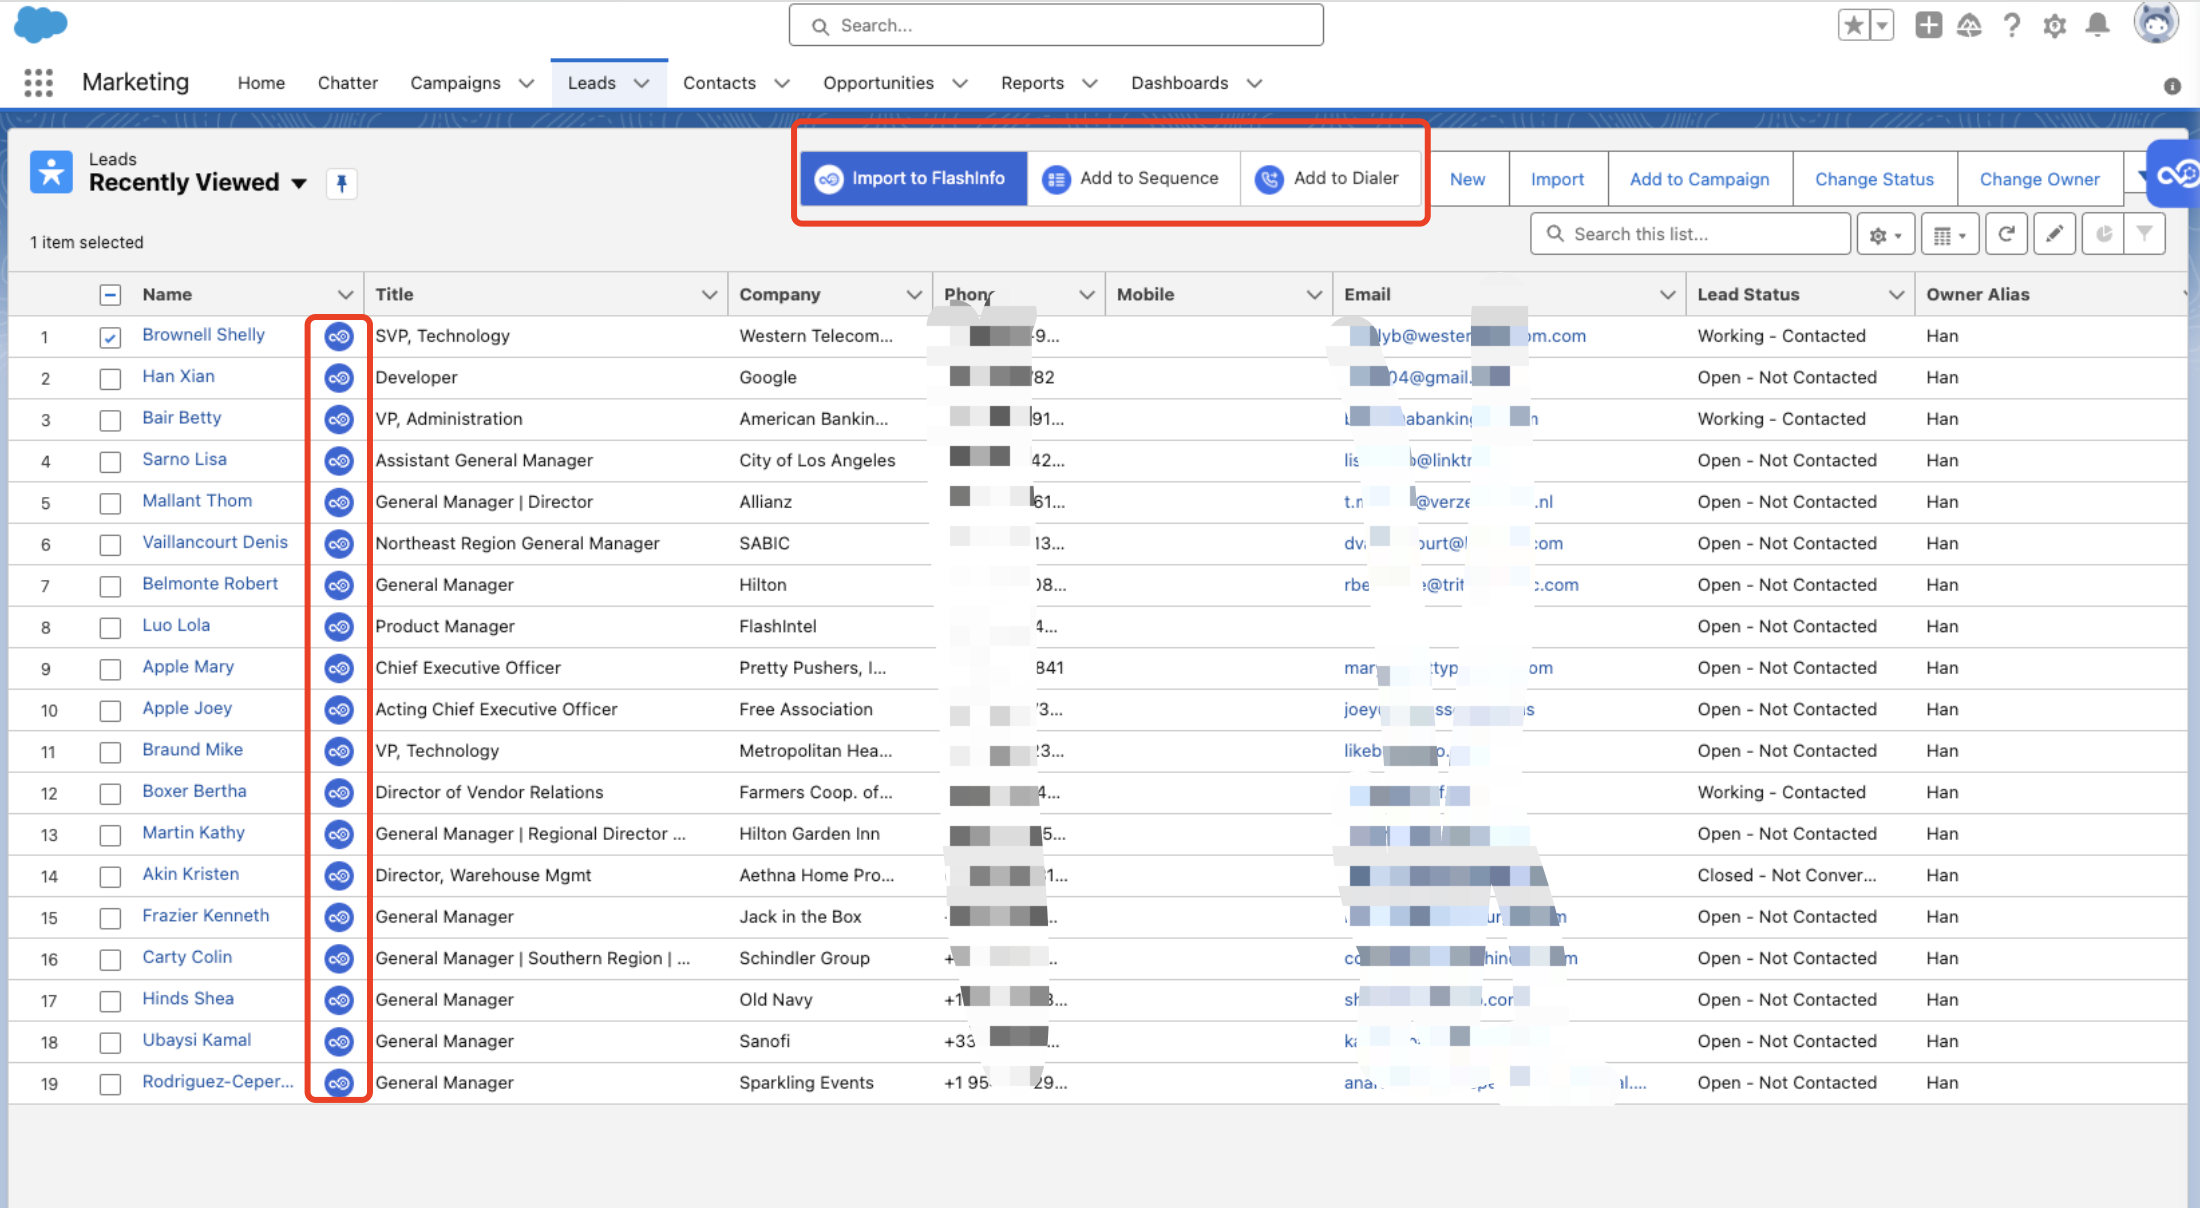Open the App Launcher grid icon
This screenshot has width=2200, height=1208.
(x=38, y=82)
